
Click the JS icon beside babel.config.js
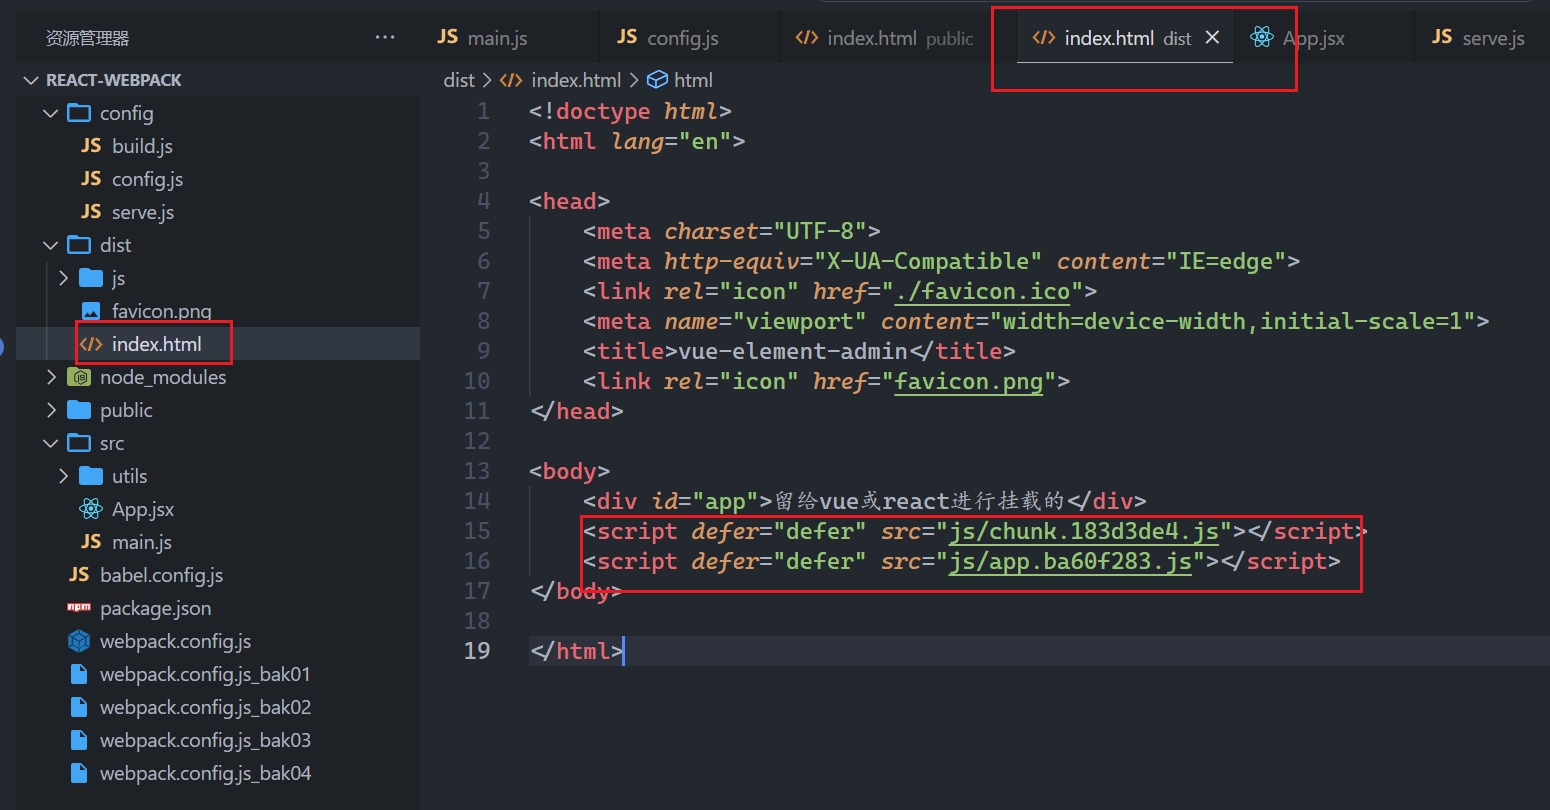pyautogui.click(x=79, y=575)
